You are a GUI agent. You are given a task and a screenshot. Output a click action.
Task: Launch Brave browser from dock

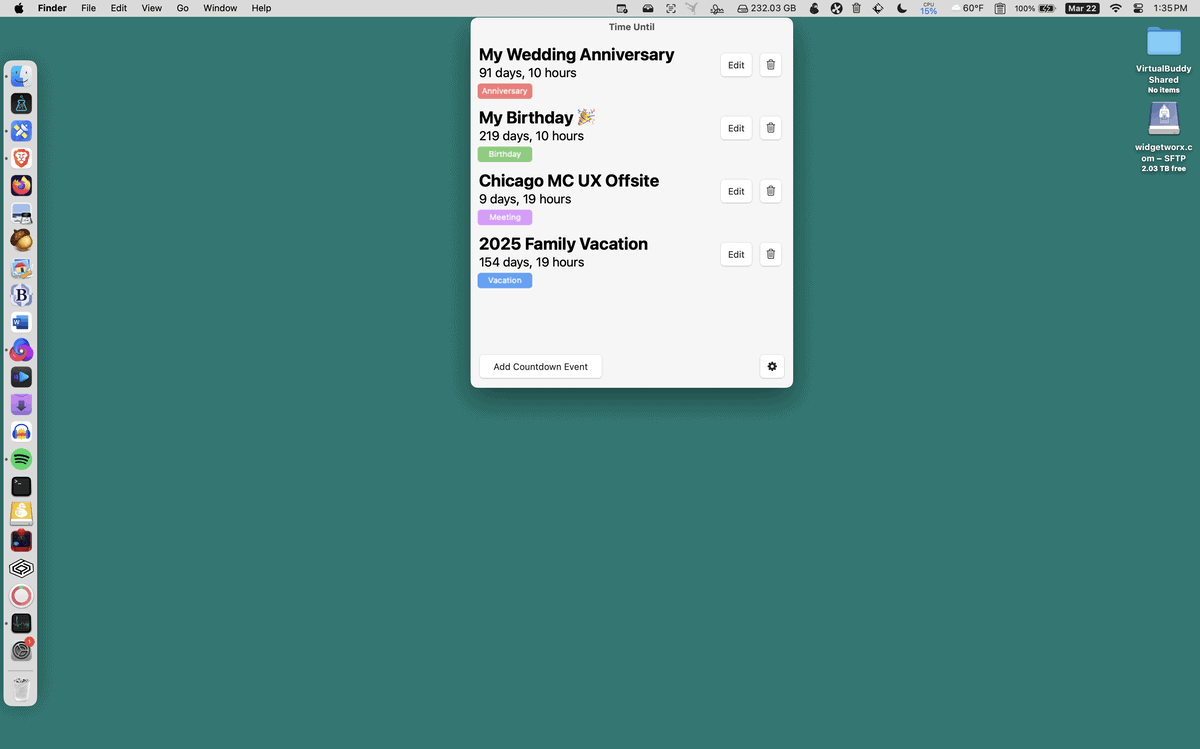point(21,158)
